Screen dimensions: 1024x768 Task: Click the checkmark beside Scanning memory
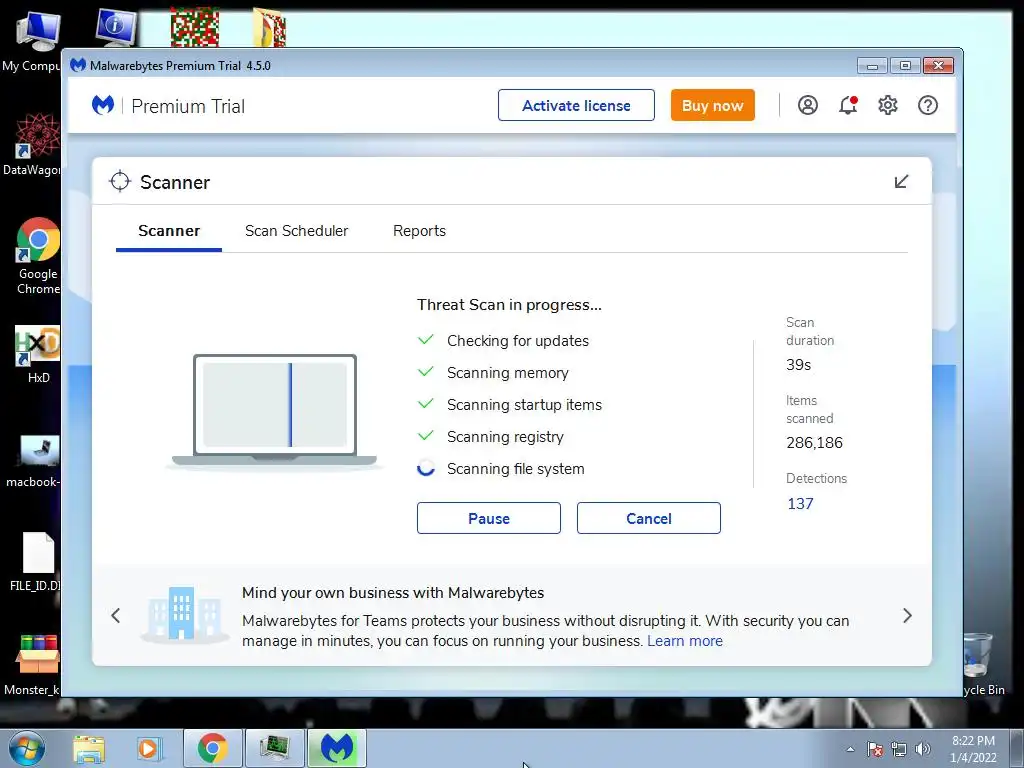426,372
